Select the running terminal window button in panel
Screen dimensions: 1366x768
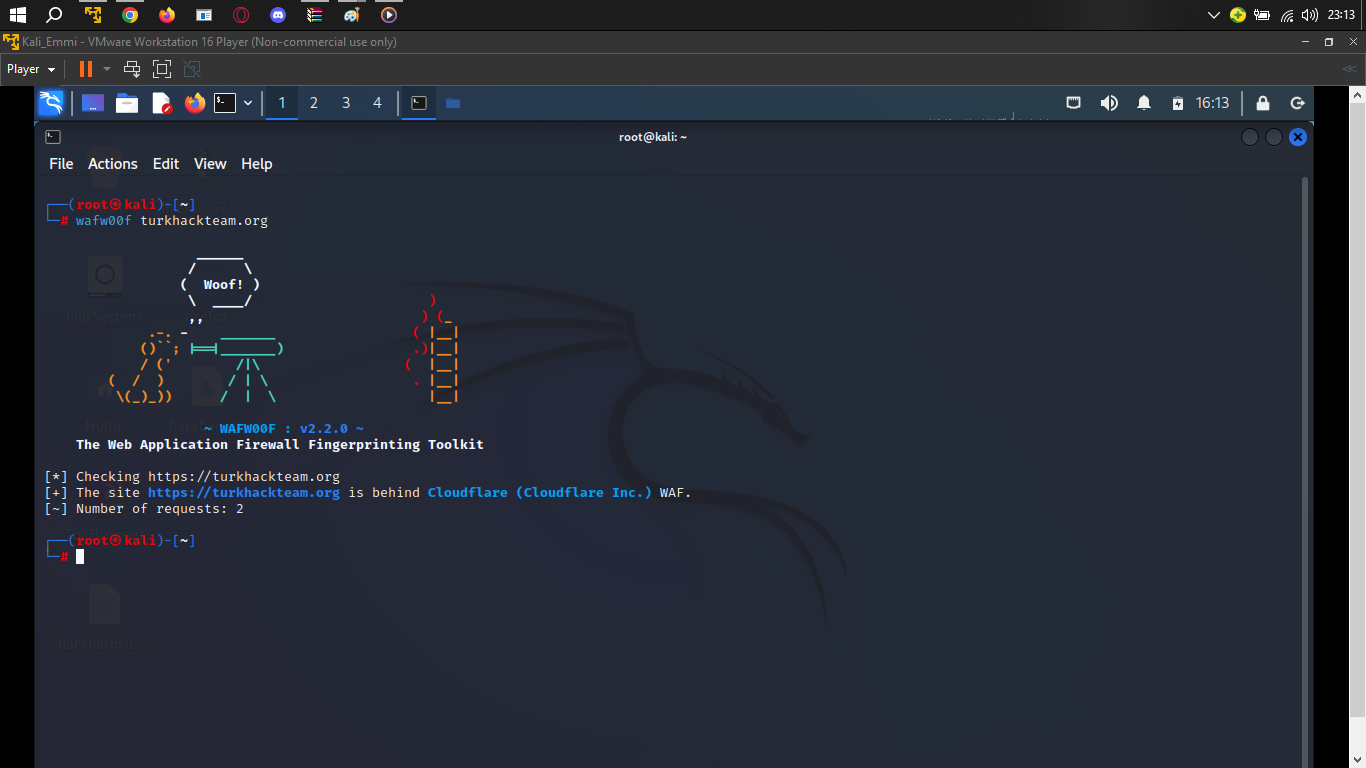pyautogui.click(x=419, y=103)
